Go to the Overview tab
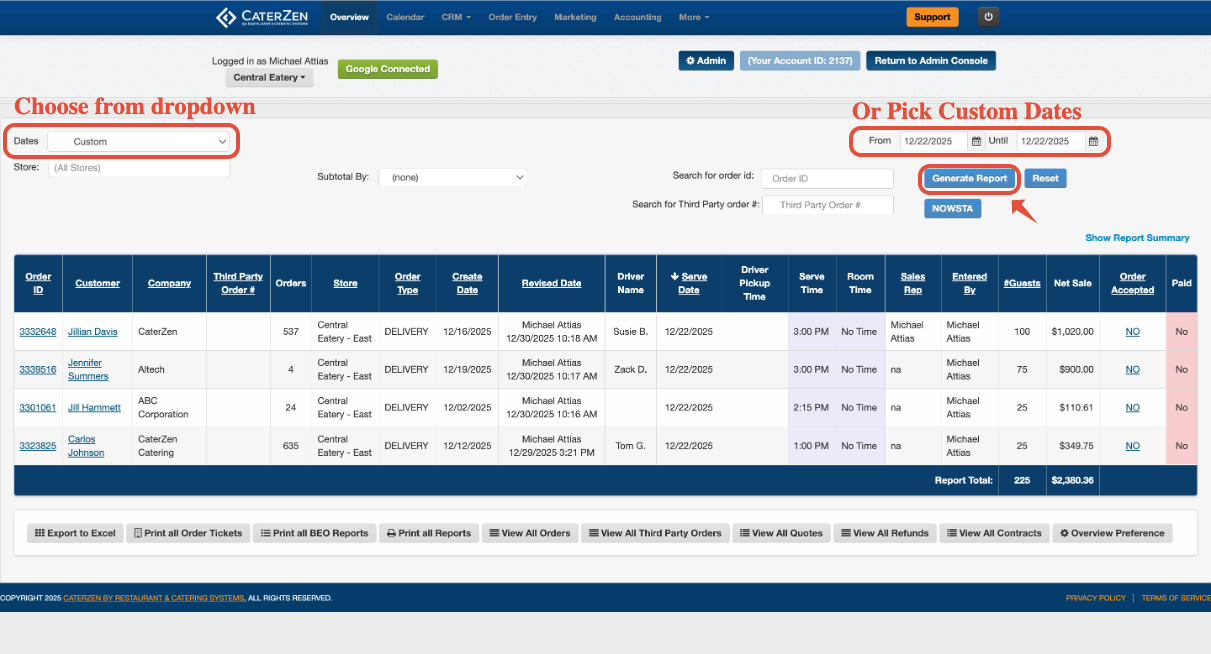This screenshot has height=654, width=1211. tap(349, 17)
